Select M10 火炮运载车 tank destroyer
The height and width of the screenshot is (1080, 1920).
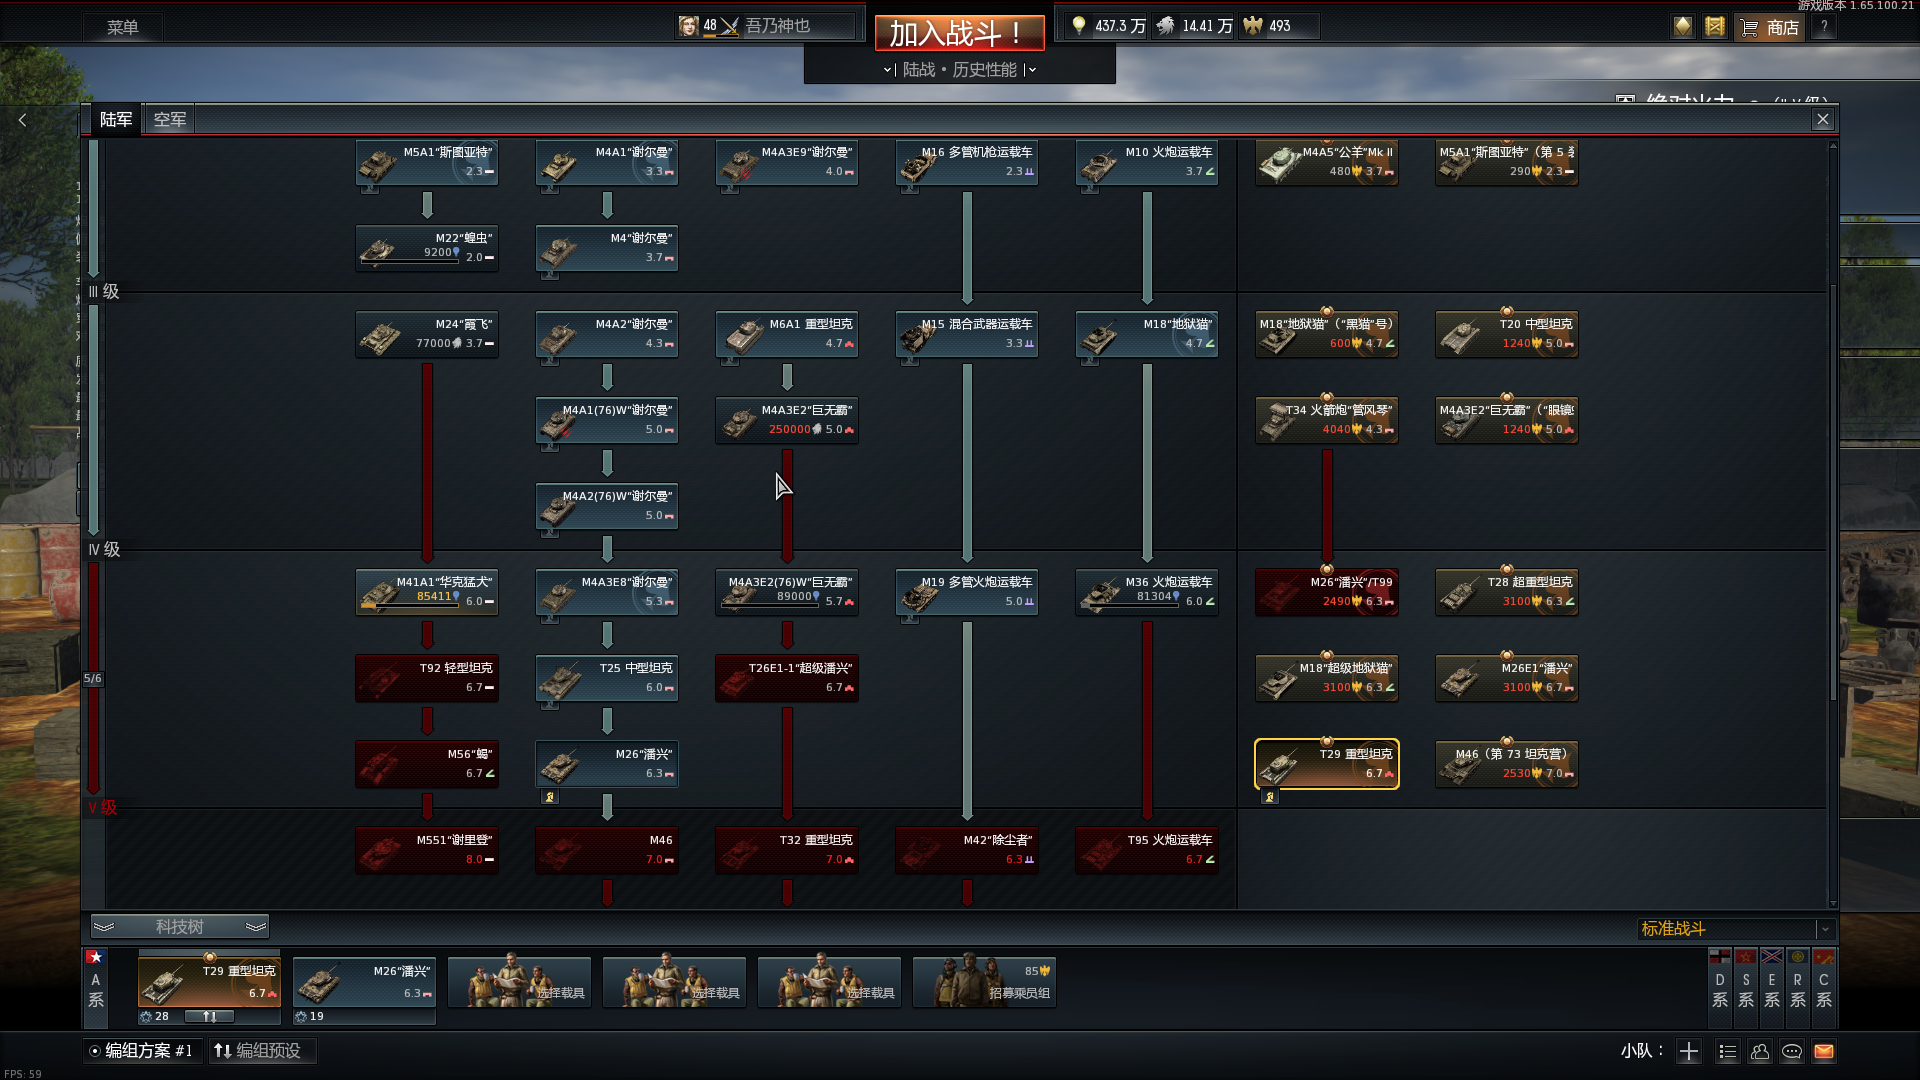pyautogui.click(x=1147, y=162)
